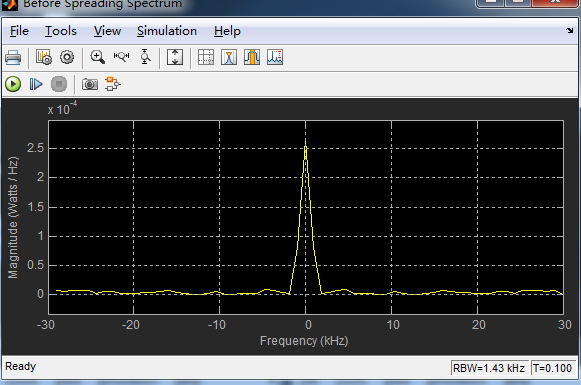The image size is (581, 385).
Task: Open Configuration Properties gear icon
Action: 67,57
